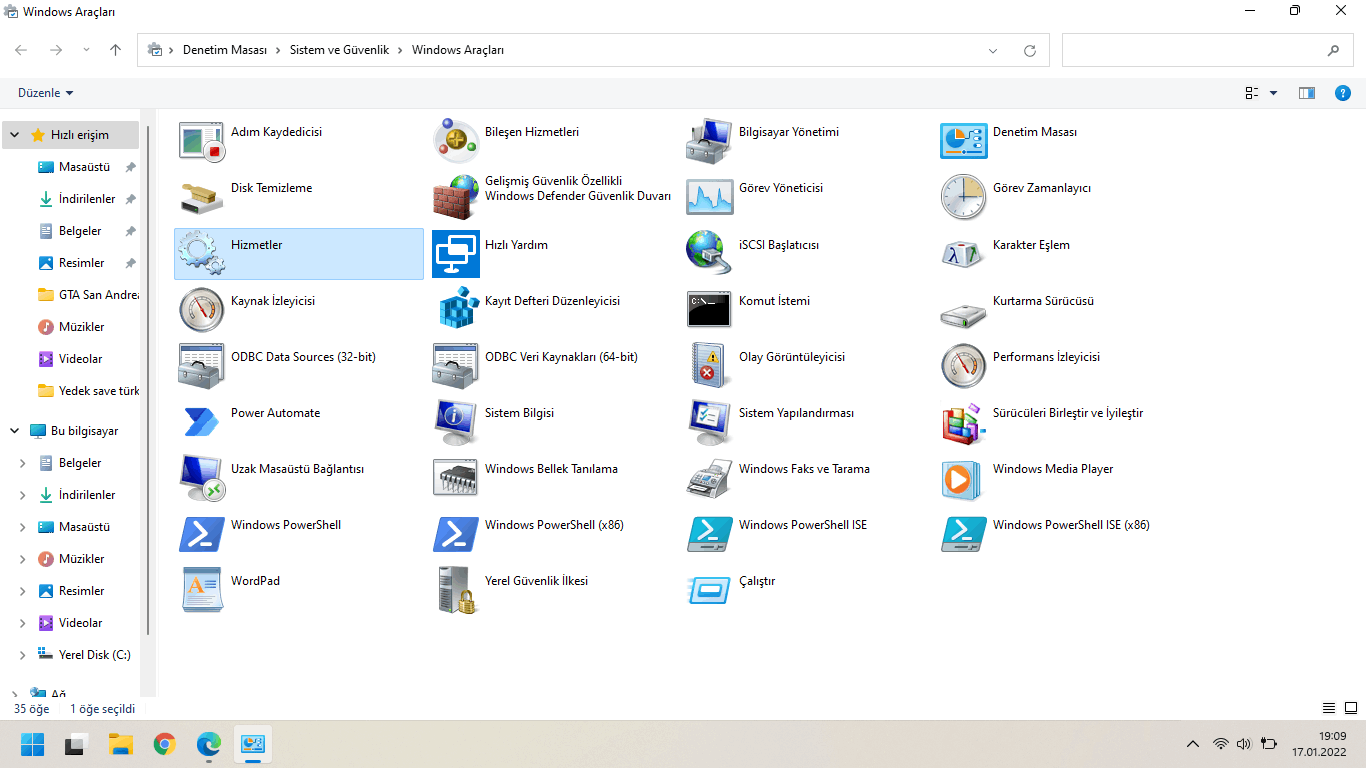Viewport: 1366px width, 768px height.
Task: Select the Denetim Masası icon
Action: (x=964, y=140)
